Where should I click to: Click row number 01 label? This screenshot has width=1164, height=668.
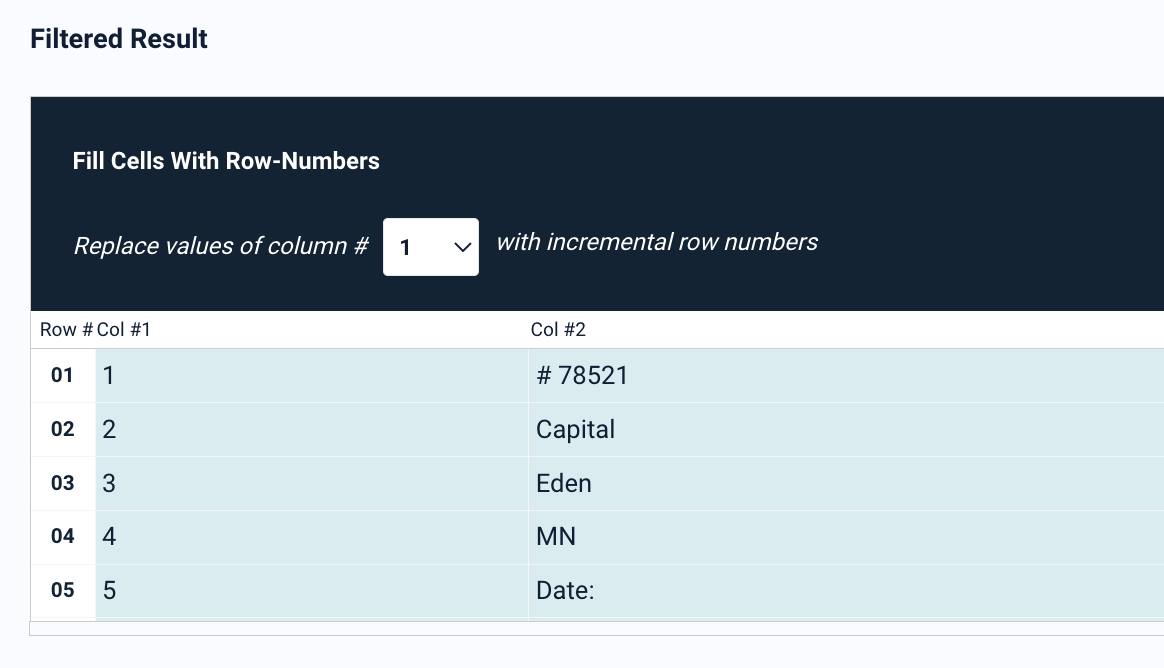[62, 376]
